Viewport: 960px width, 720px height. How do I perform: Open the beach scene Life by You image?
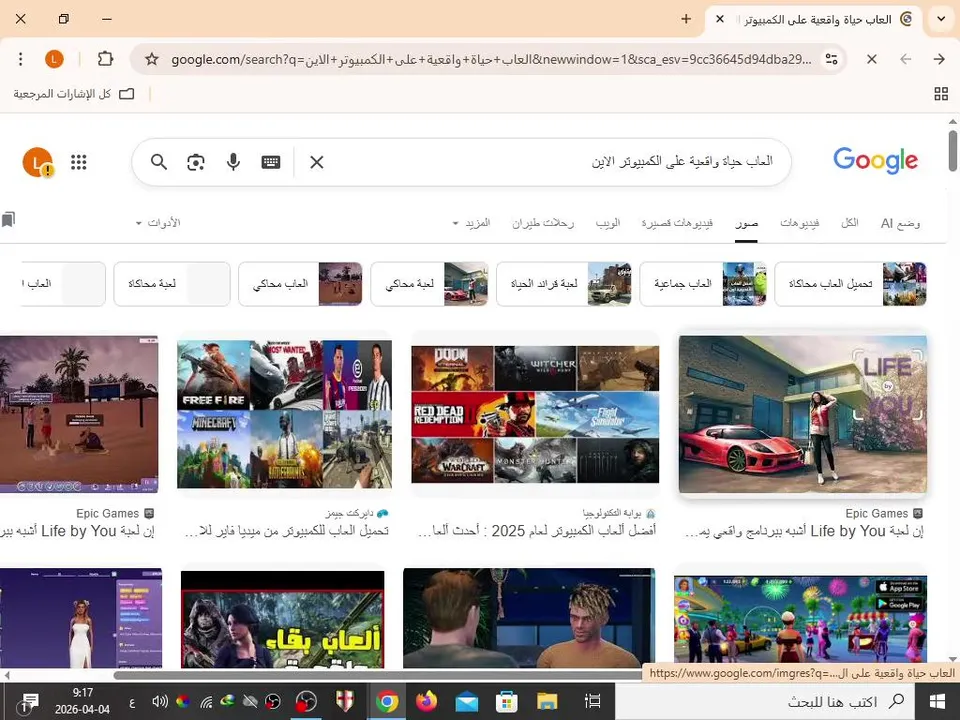click(x=79, y=414)
